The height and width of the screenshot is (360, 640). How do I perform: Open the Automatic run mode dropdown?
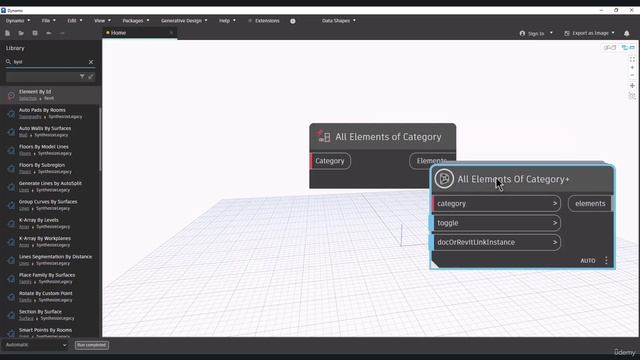[36, 345]
